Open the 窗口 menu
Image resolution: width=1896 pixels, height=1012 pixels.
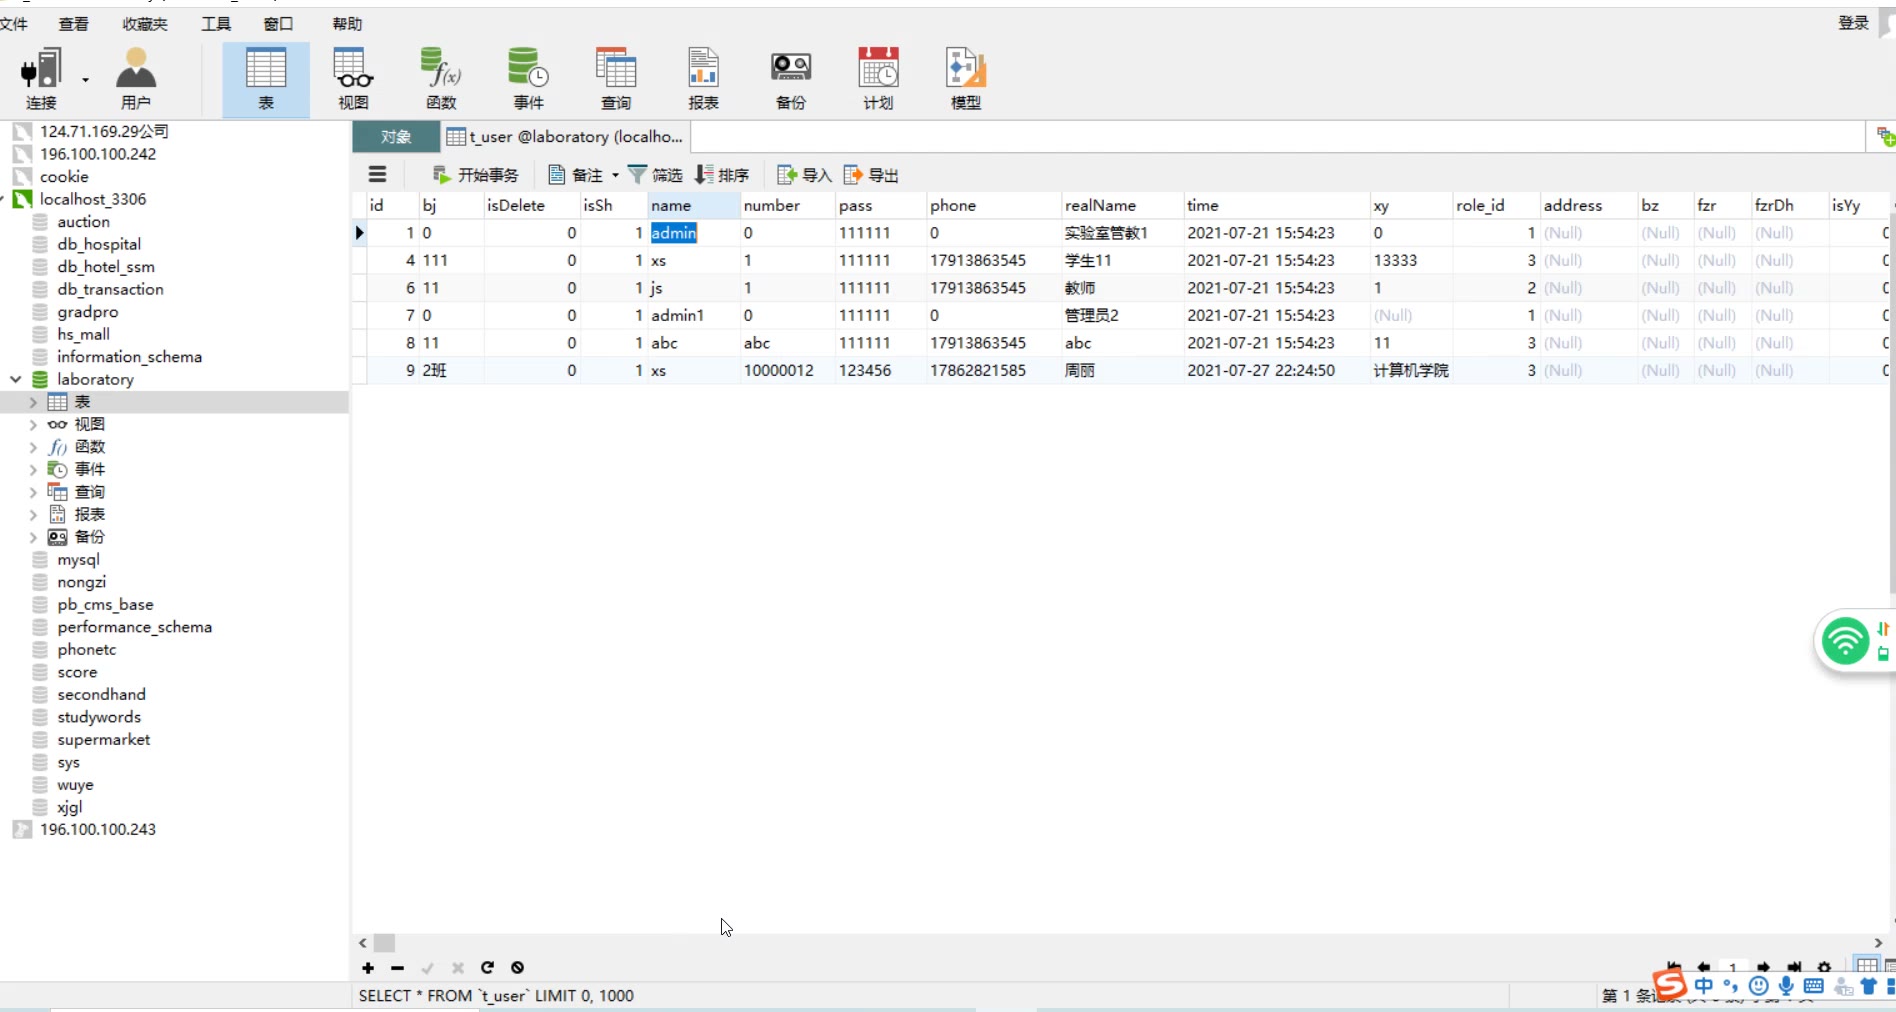(x=278, y=23)
